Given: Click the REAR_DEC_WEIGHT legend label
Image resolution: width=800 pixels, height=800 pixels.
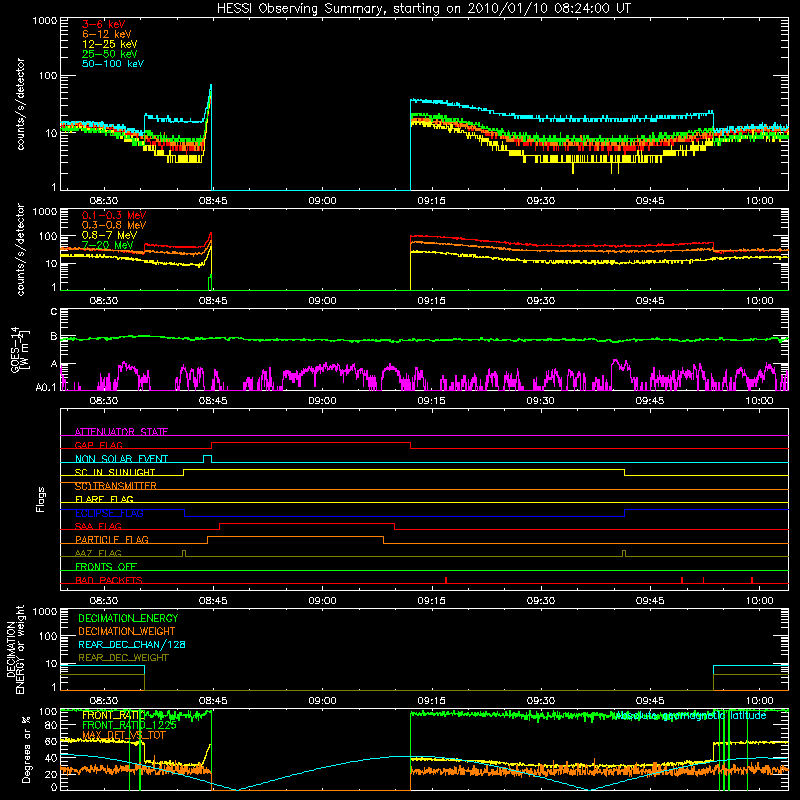Looking at the screenshot, I should coord(123,658).
